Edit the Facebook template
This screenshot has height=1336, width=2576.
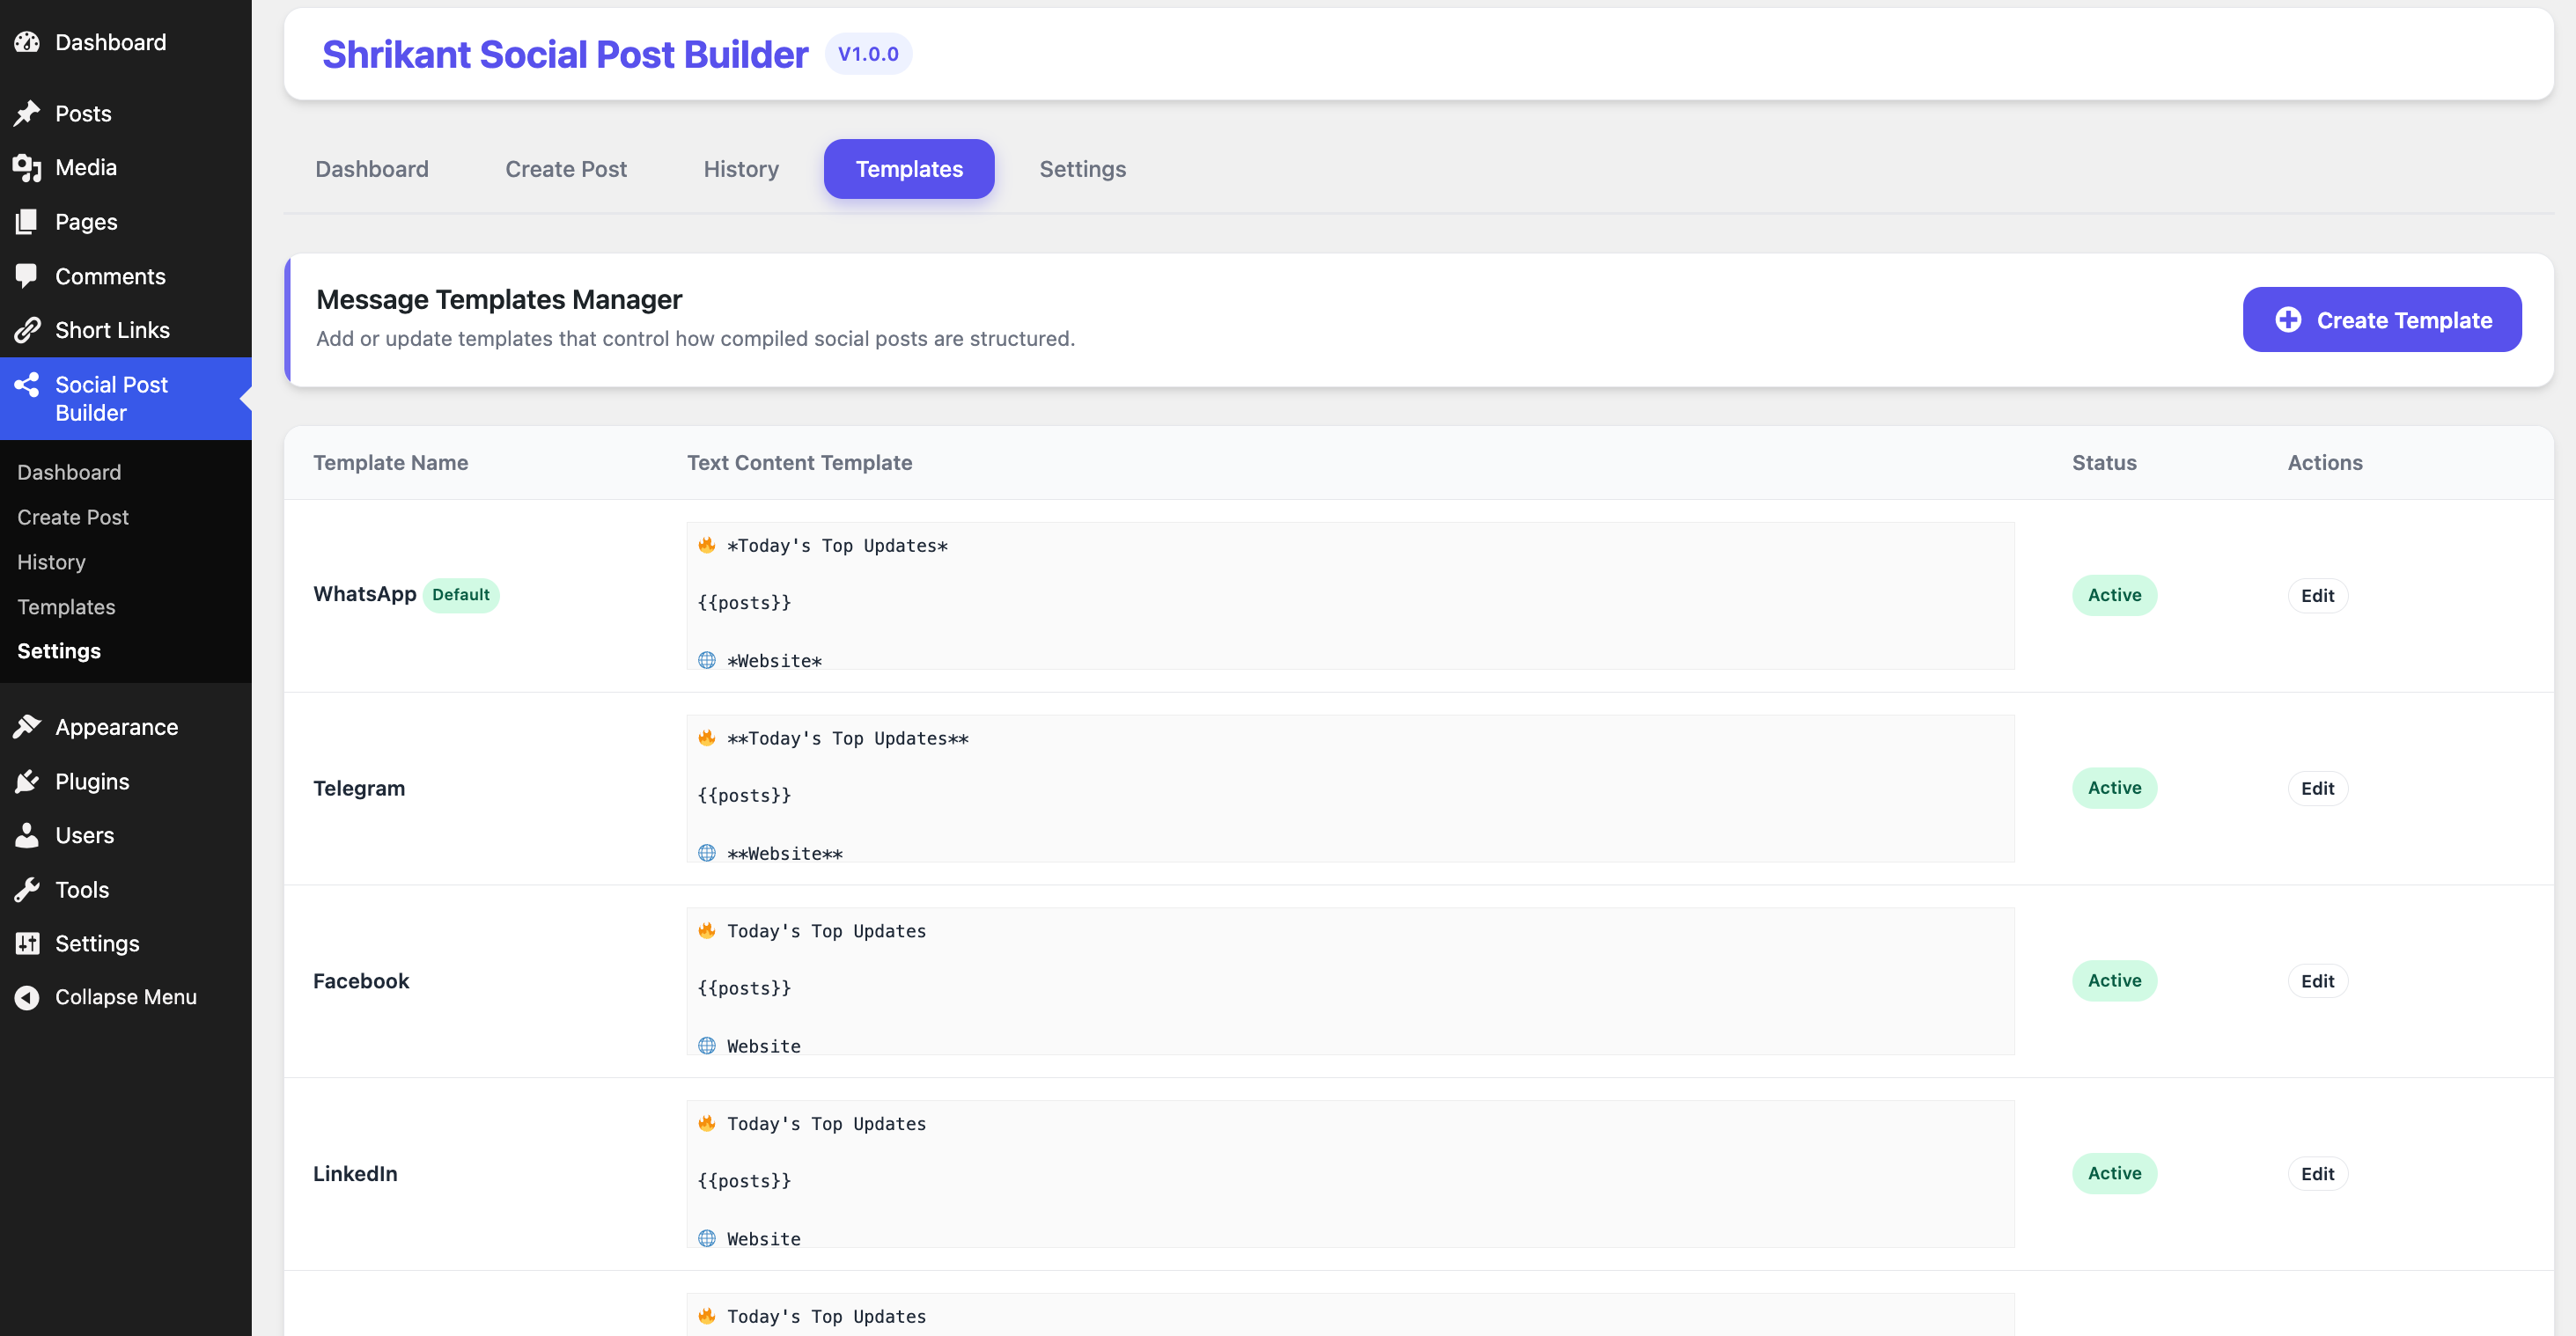2317,982
